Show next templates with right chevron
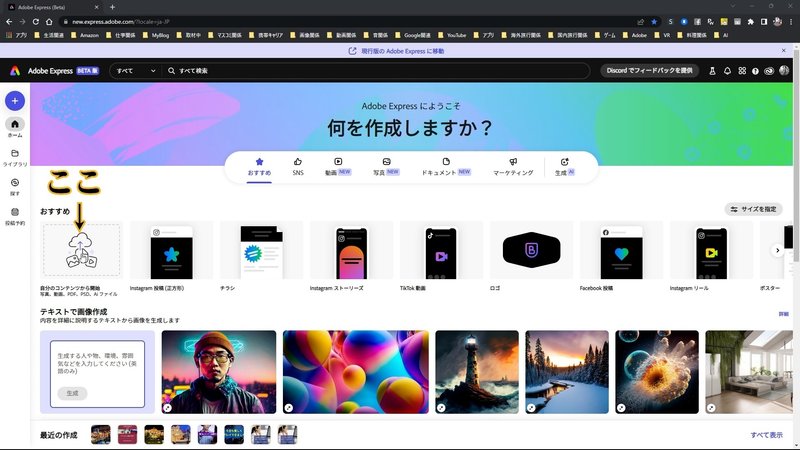Screen dimensions: 800x450 coord(777,251)
